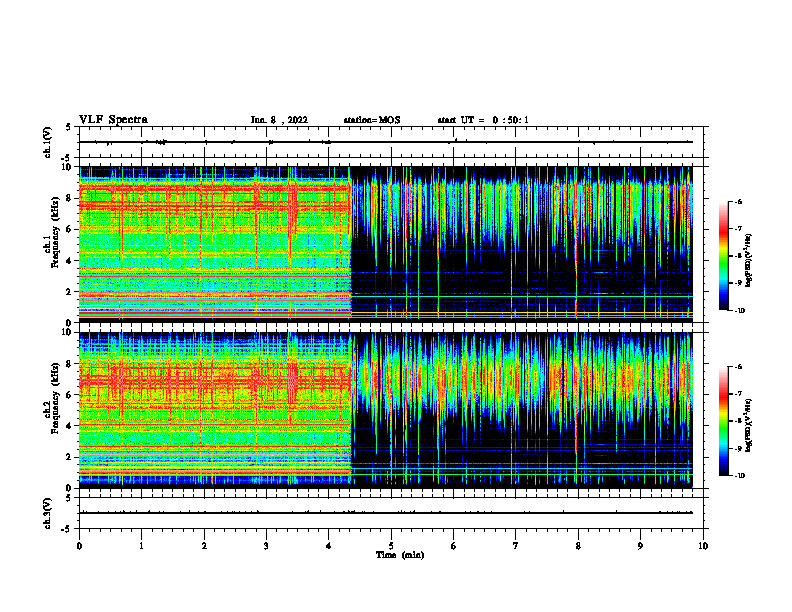Click time axis tick label "5"
The image size is (792, 612).
pos(391,546)
